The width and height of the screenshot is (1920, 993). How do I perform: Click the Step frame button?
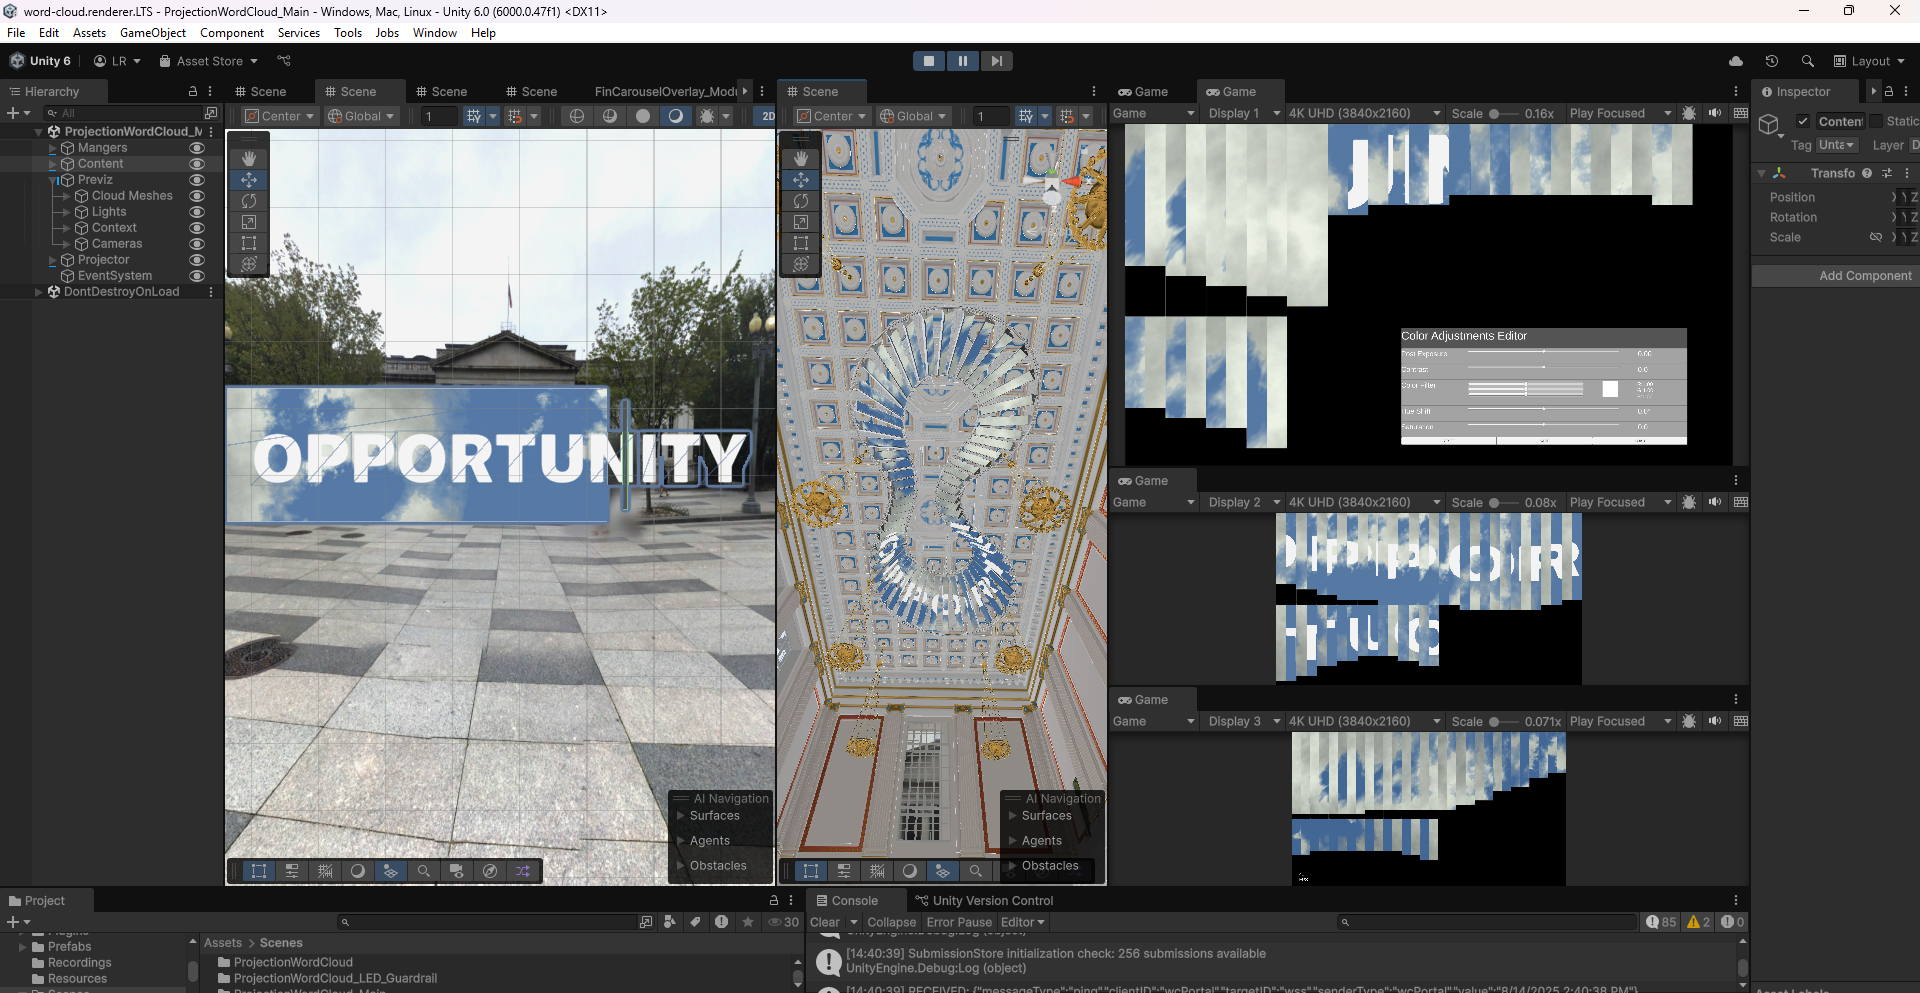996,61
